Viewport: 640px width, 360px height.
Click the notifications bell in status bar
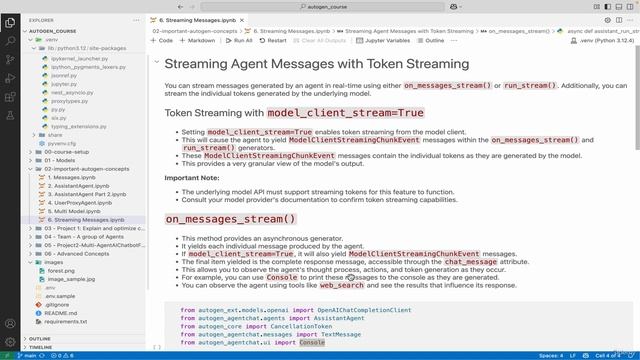point(632,356)
